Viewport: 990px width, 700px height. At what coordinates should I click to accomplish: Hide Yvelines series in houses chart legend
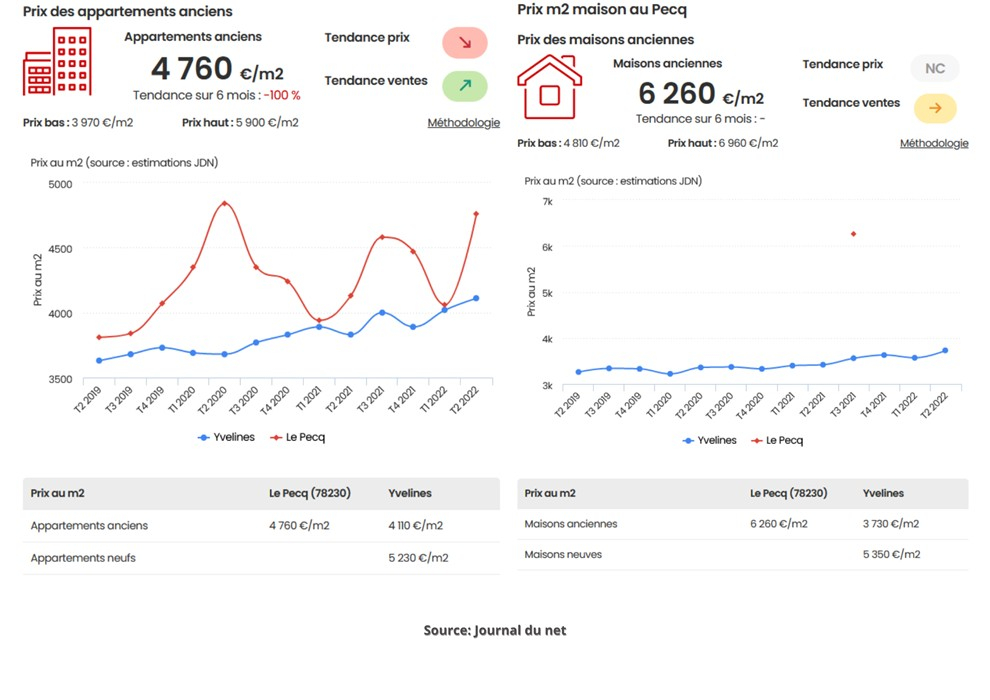[709, 440]
